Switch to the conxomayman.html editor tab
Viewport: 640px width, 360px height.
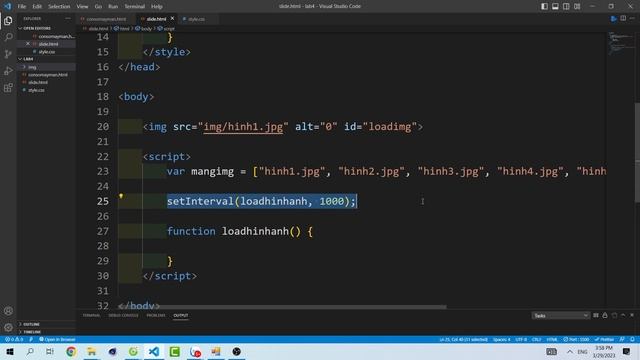coord(106,19)
